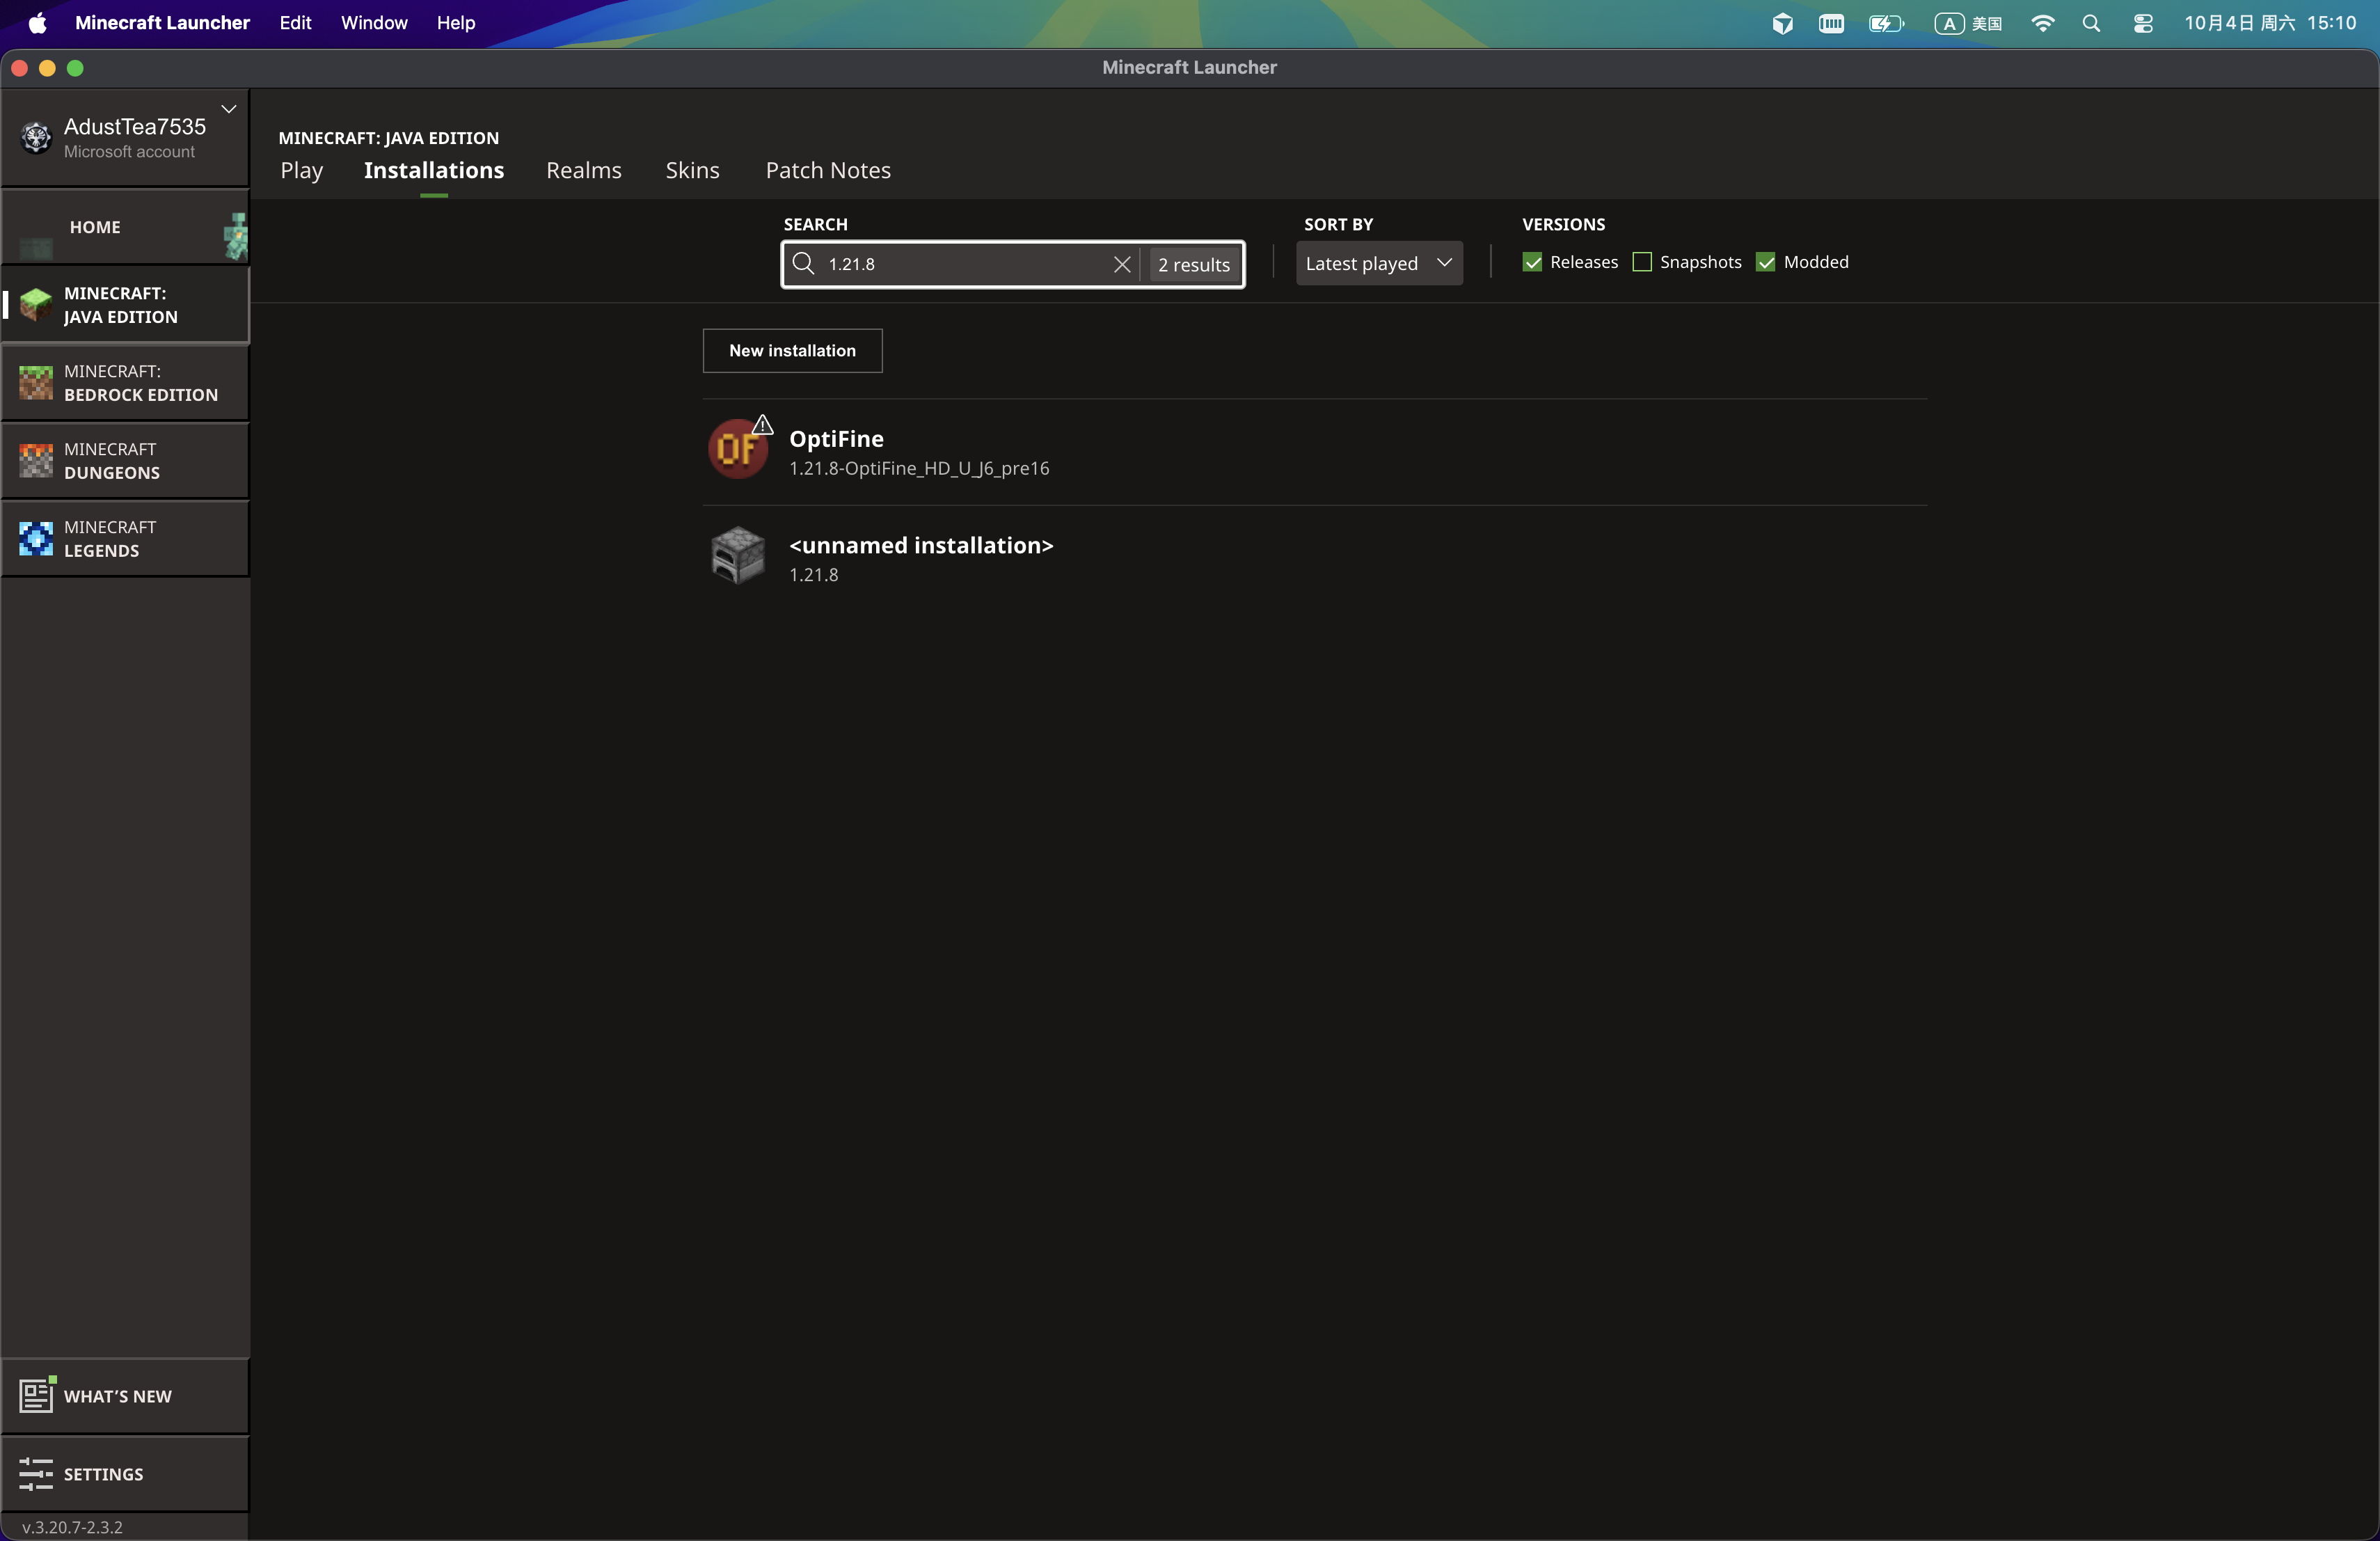Viewport: 2380px width, 1541px height.
Task: Click inside the installations search field
Action: pyautogui.click(x=960, y=264)
